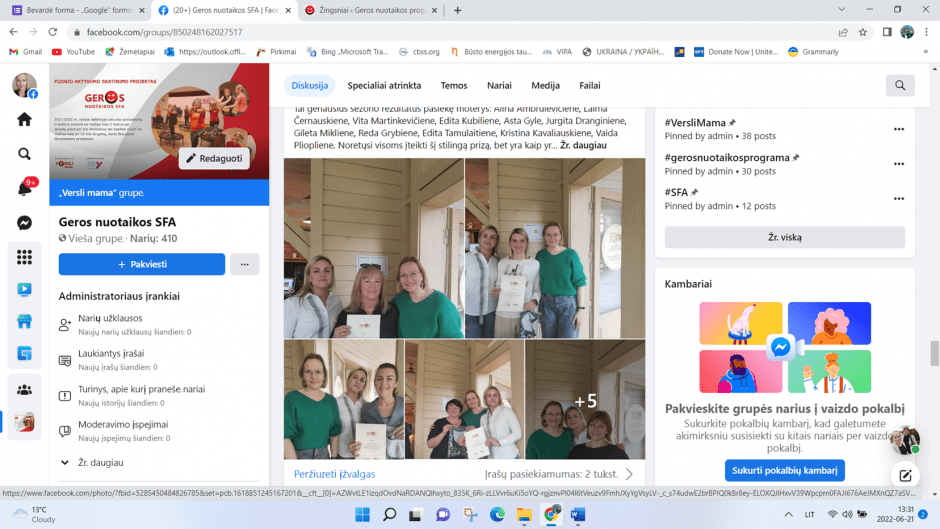Open Word from the taskbar
This screenshot has height=529, width=940.
pos(578,515)
